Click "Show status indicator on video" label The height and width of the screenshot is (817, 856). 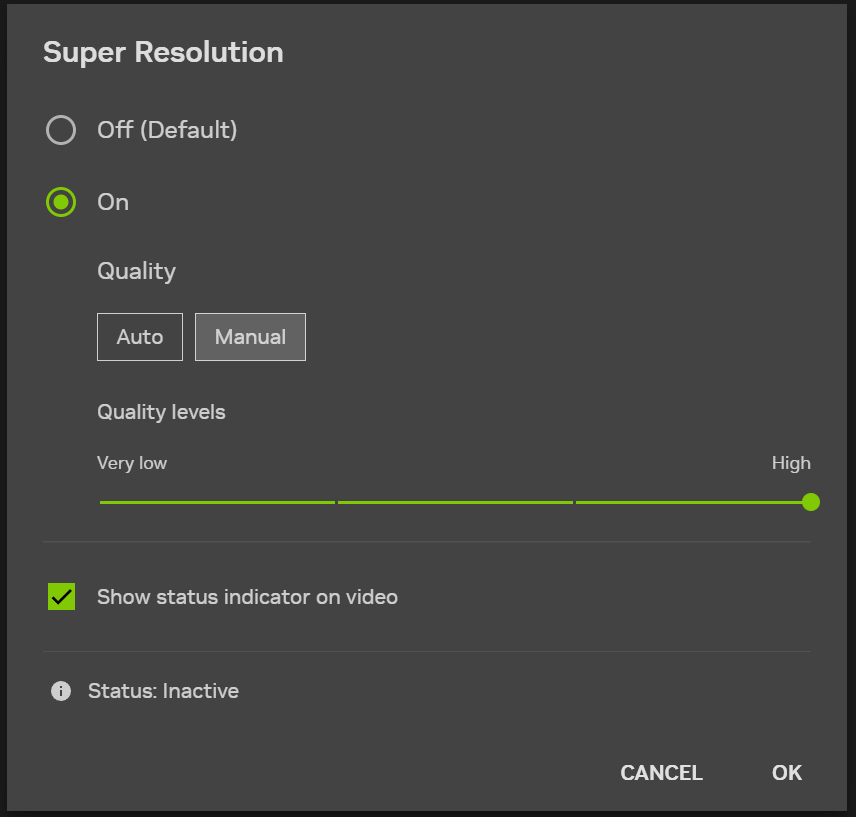pyautogui.click(x=247, y=597)
